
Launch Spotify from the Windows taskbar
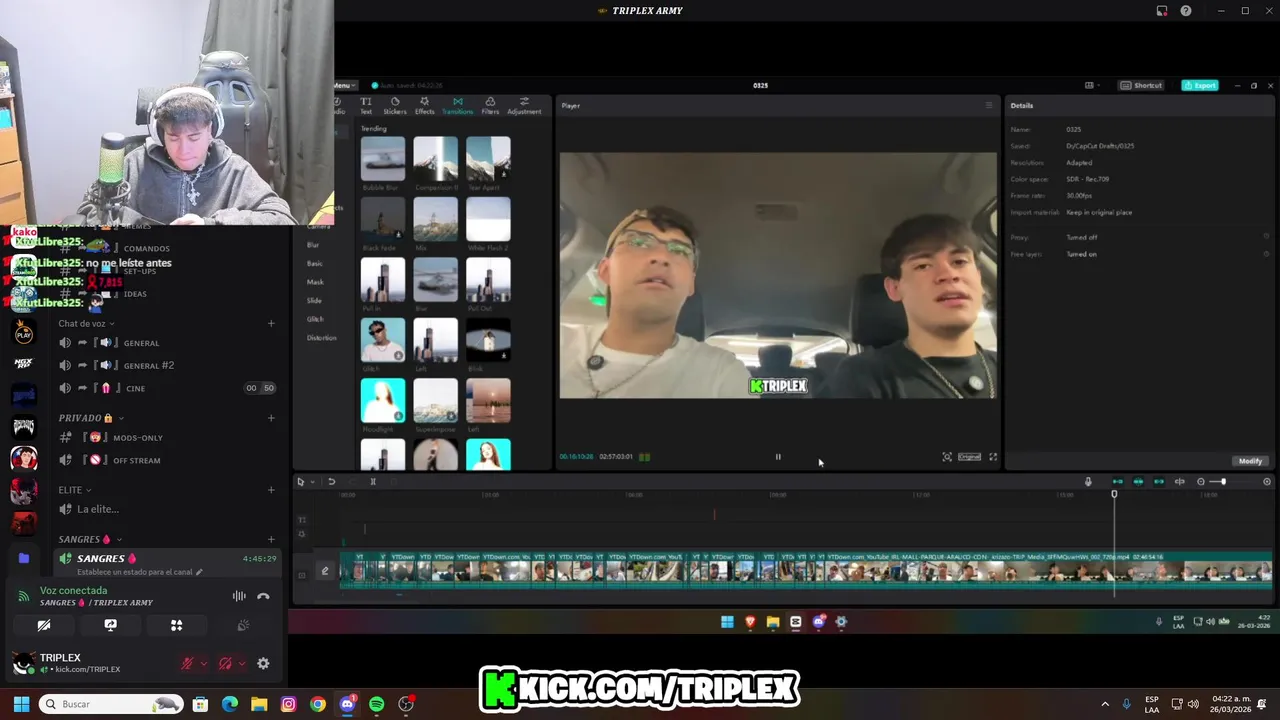pyautogui.click(x=377, y=704)
